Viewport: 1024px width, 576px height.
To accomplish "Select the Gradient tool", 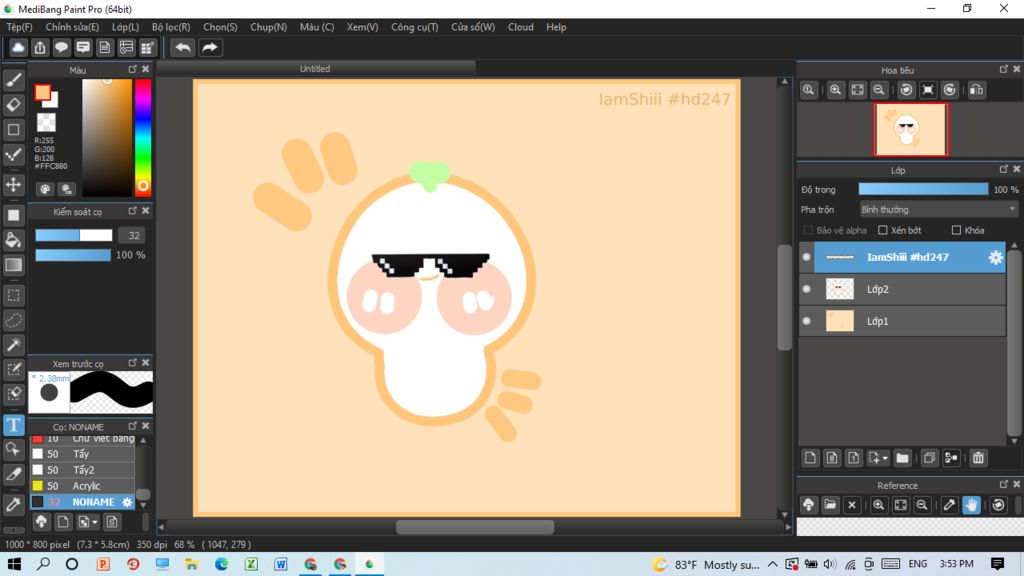I will pyautogui.click(x=14, y=264).
